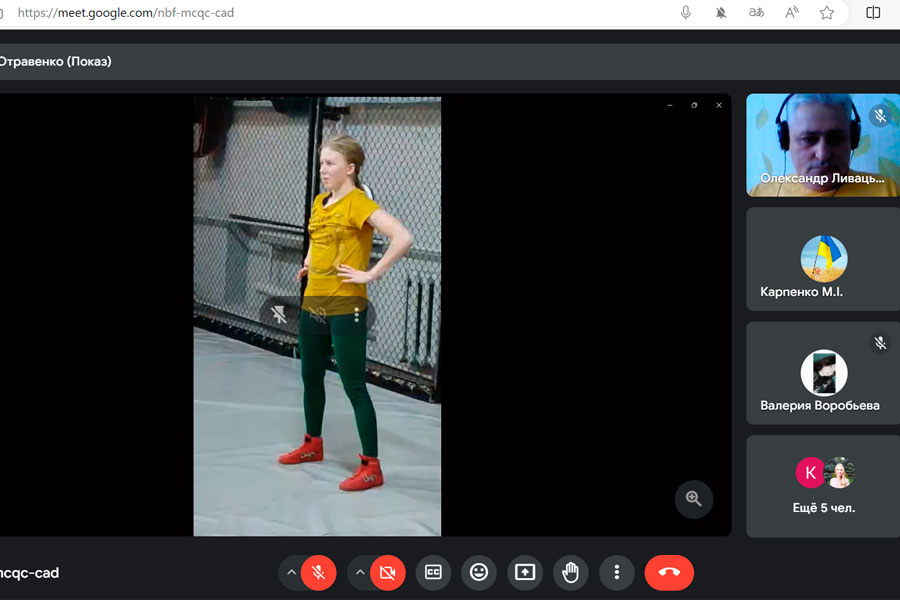Open the three-dot menu on presentation tile

click(357, 315)
